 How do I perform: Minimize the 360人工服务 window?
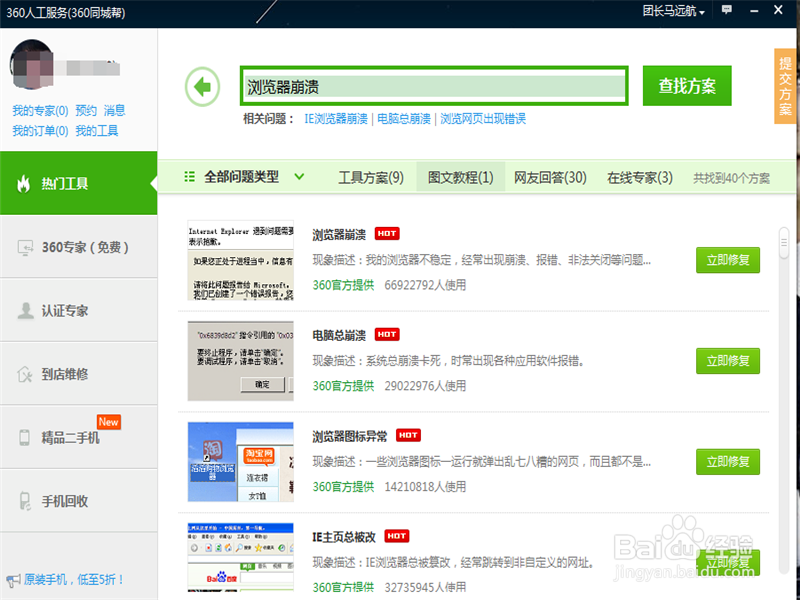coord(754,11)
